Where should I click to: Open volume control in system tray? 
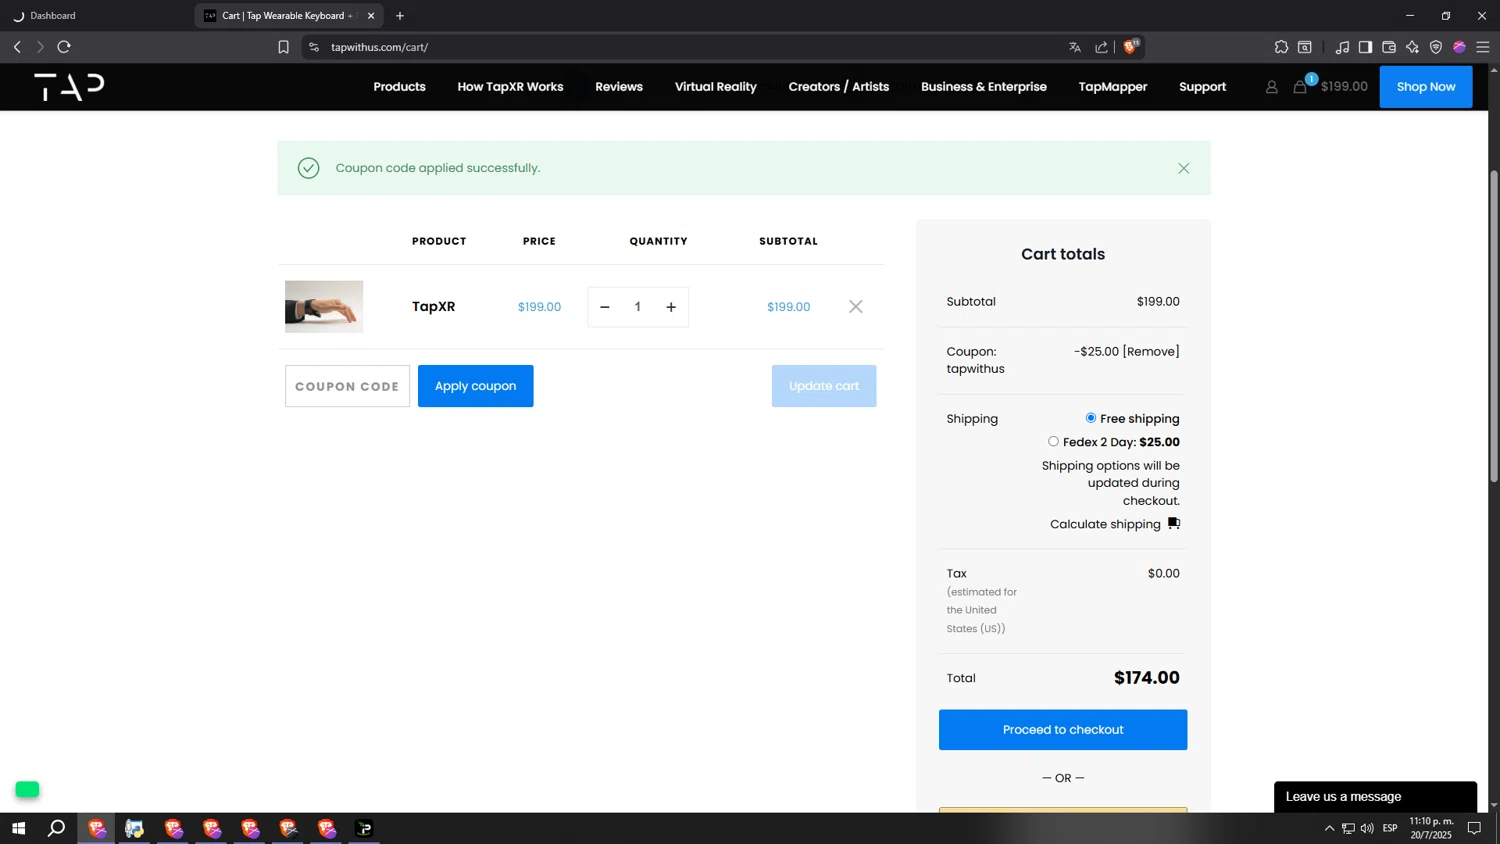1367,828
